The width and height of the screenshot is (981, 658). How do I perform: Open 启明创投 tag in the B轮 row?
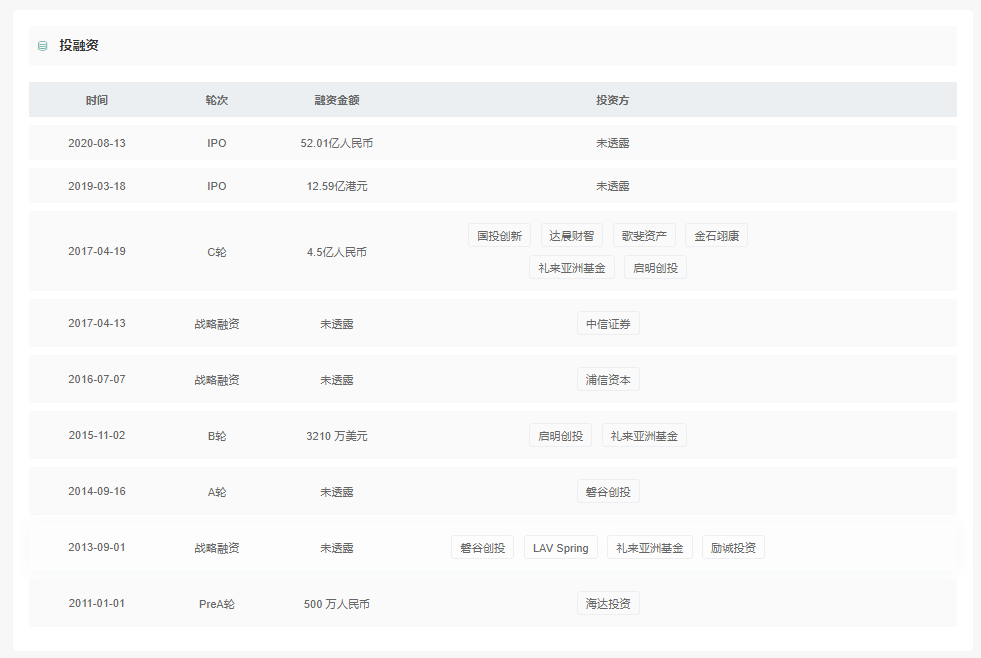pos(561,436)
